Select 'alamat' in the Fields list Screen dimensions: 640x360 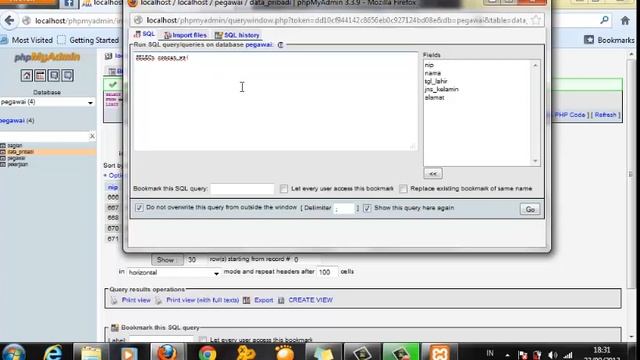434,98
